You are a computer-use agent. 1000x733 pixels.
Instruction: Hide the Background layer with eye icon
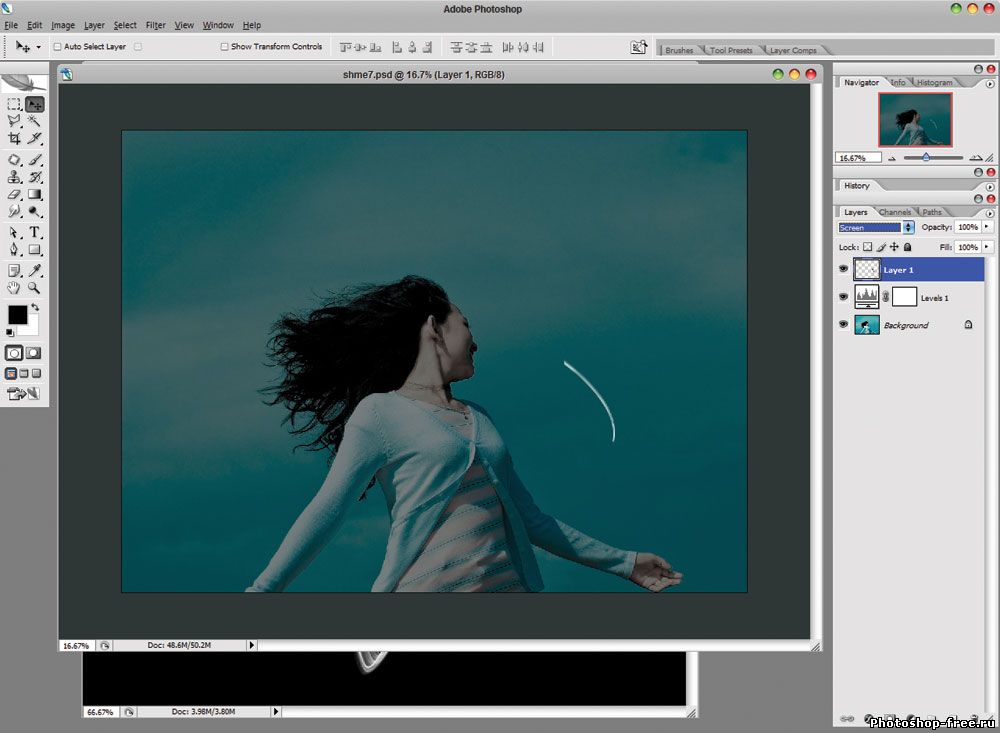click(x=843, y=325)
